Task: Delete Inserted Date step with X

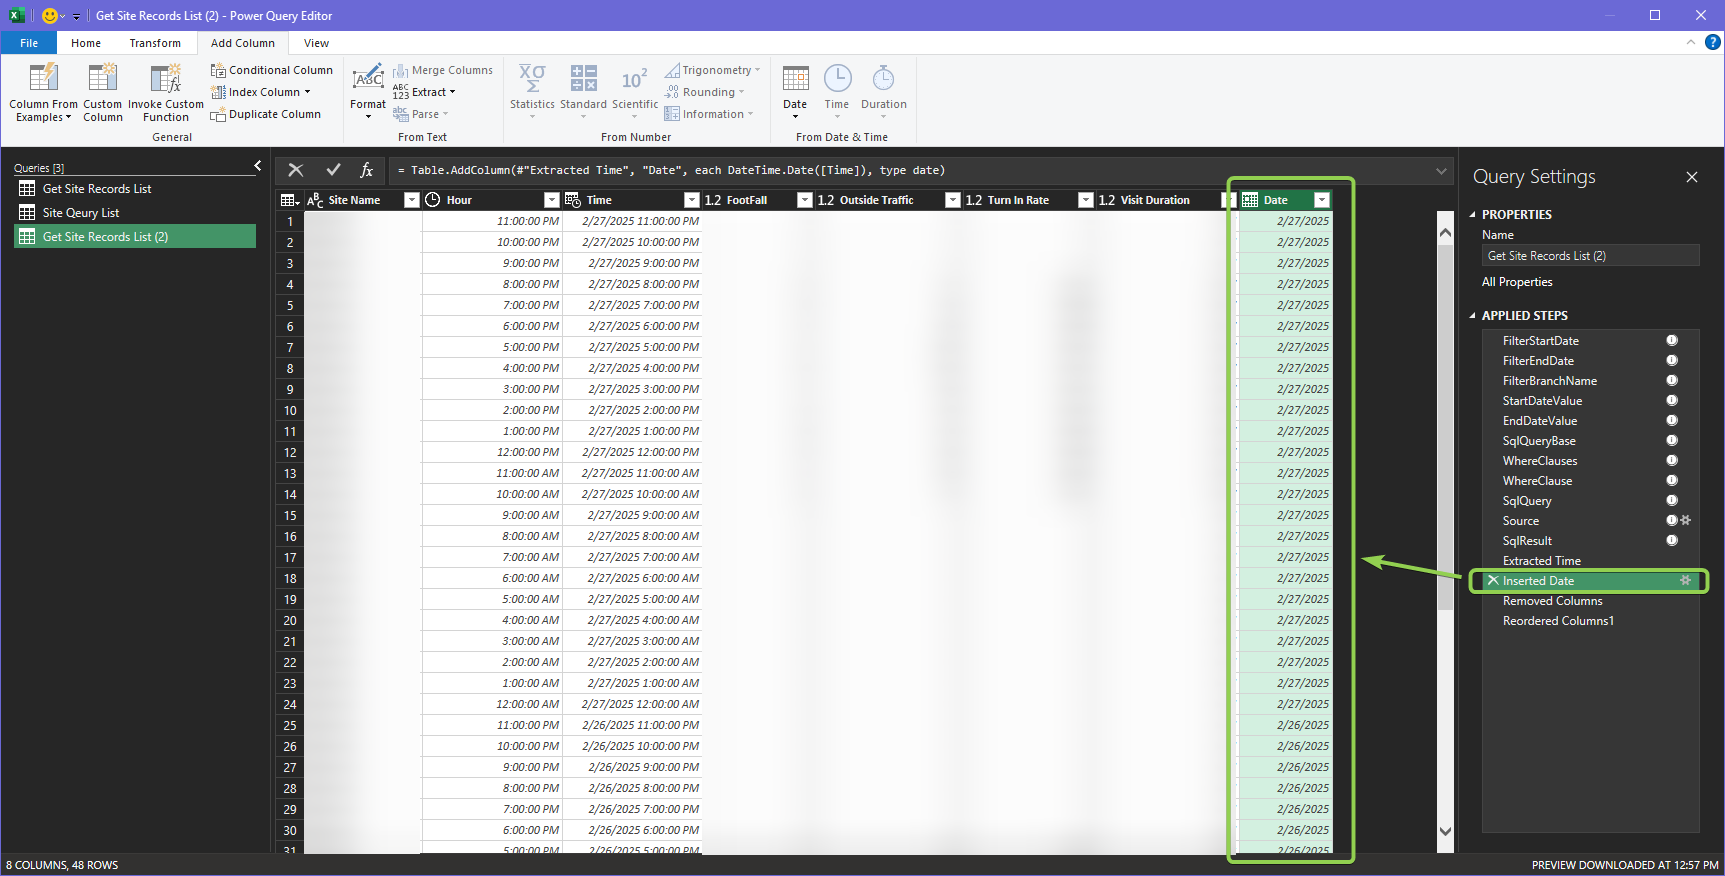Action: (1493, 580)
